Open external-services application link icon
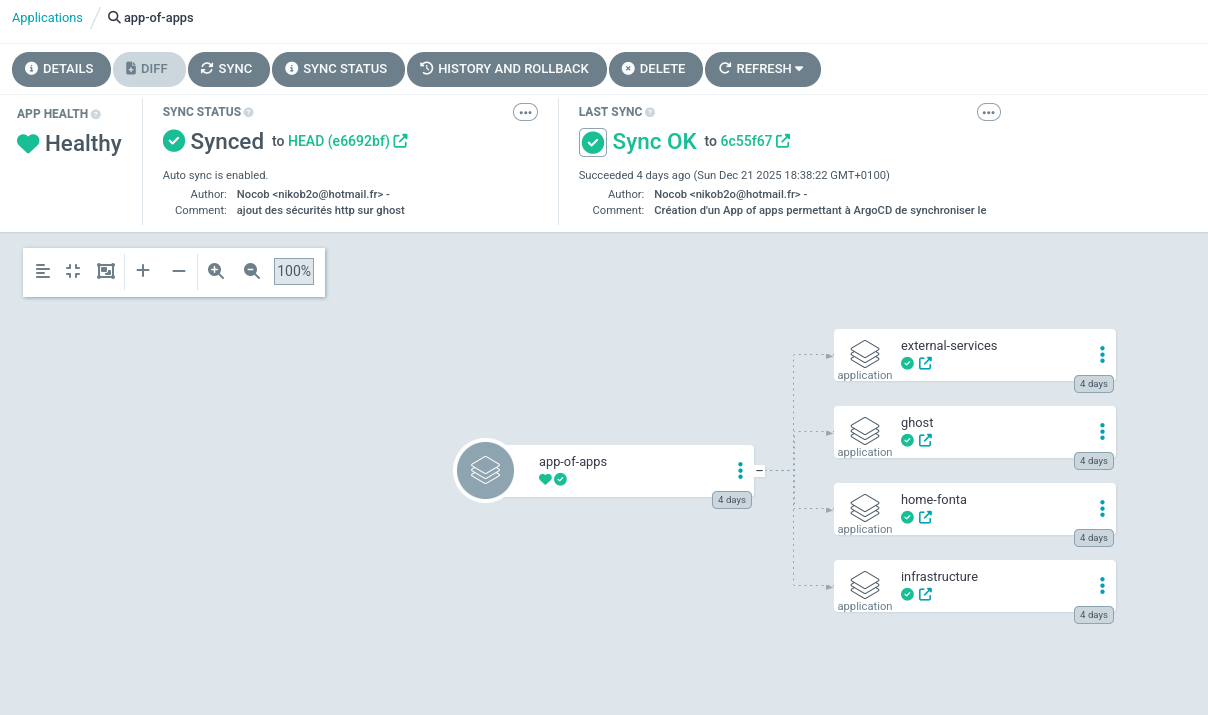The image size is (1208, 715). 925,363
